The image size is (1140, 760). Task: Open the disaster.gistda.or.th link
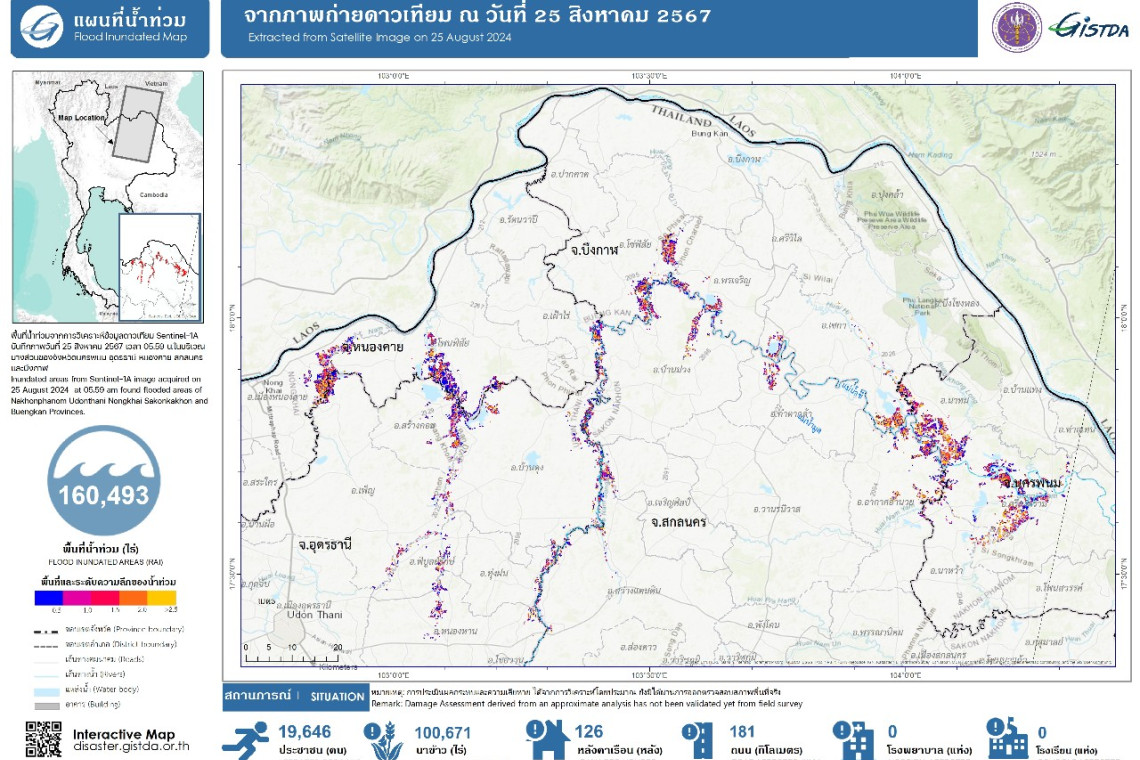pyautogui.click(x=130, y=747)
